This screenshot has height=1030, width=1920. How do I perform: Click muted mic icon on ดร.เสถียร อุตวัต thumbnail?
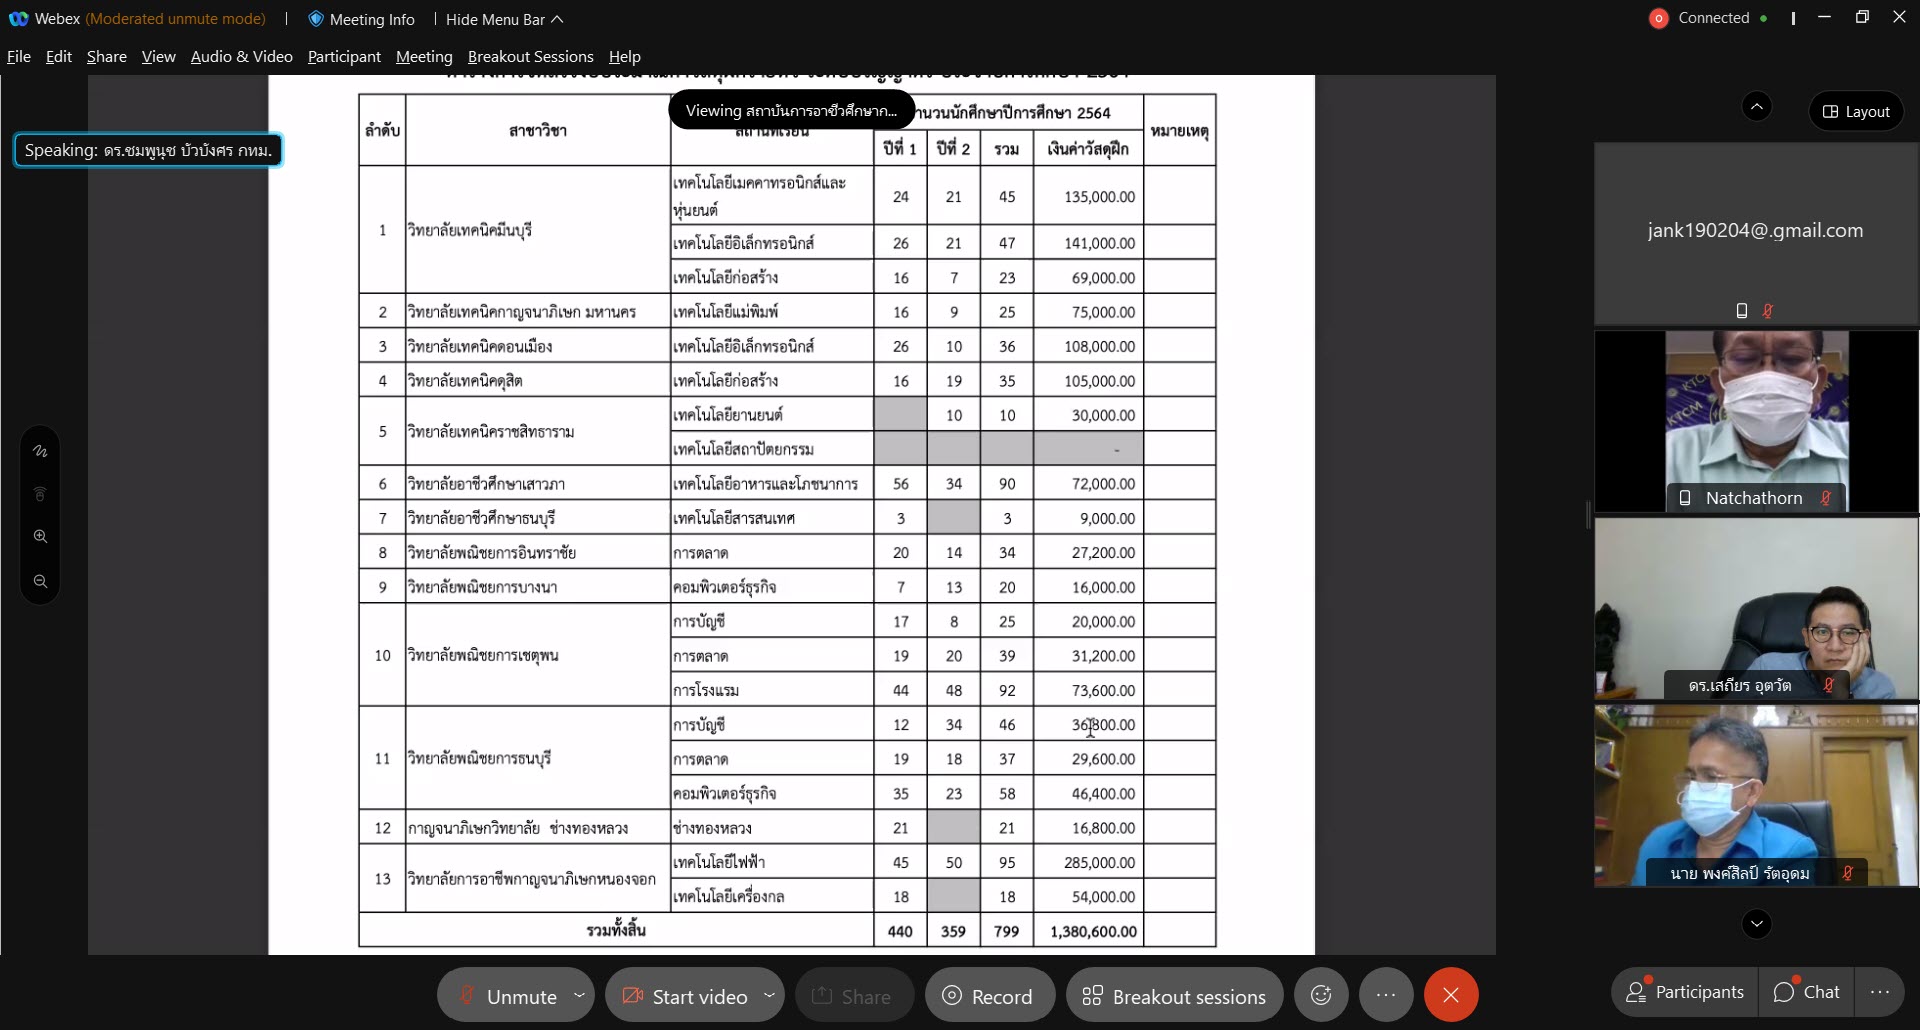pos(1829,685)
